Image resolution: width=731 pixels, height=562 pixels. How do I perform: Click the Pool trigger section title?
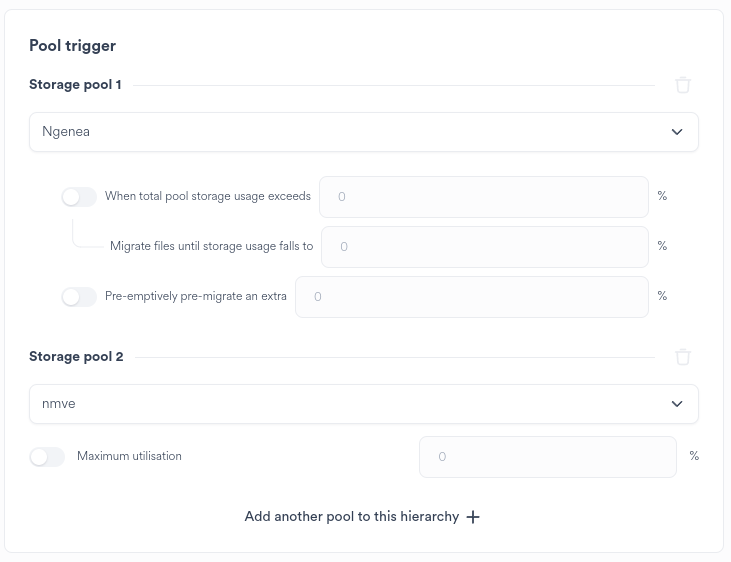click(72, 46)
